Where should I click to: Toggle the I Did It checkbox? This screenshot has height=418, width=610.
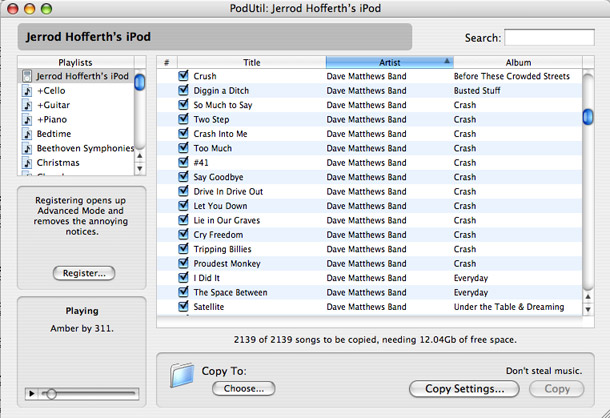coord(183,277)
